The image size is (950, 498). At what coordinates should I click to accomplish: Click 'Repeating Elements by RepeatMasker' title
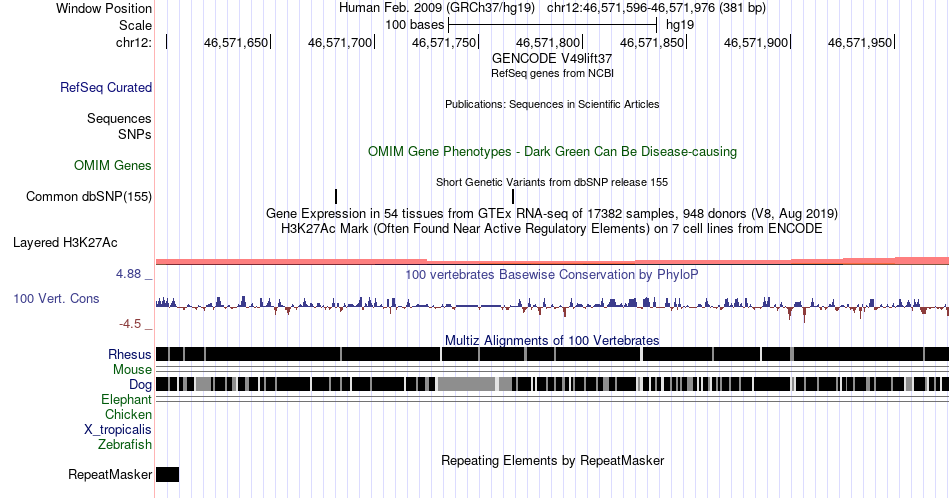coord(552,460)
